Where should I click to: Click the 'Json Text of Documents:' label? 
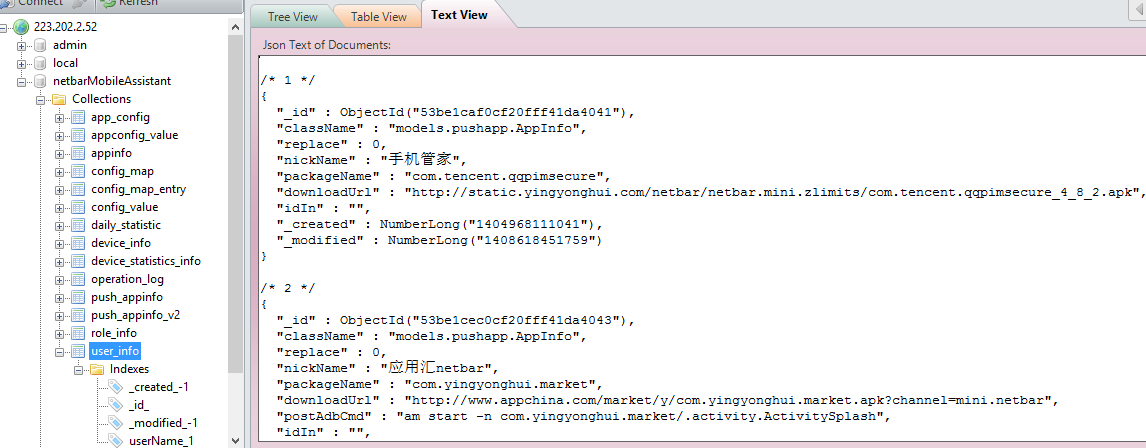tap(327, 45)
